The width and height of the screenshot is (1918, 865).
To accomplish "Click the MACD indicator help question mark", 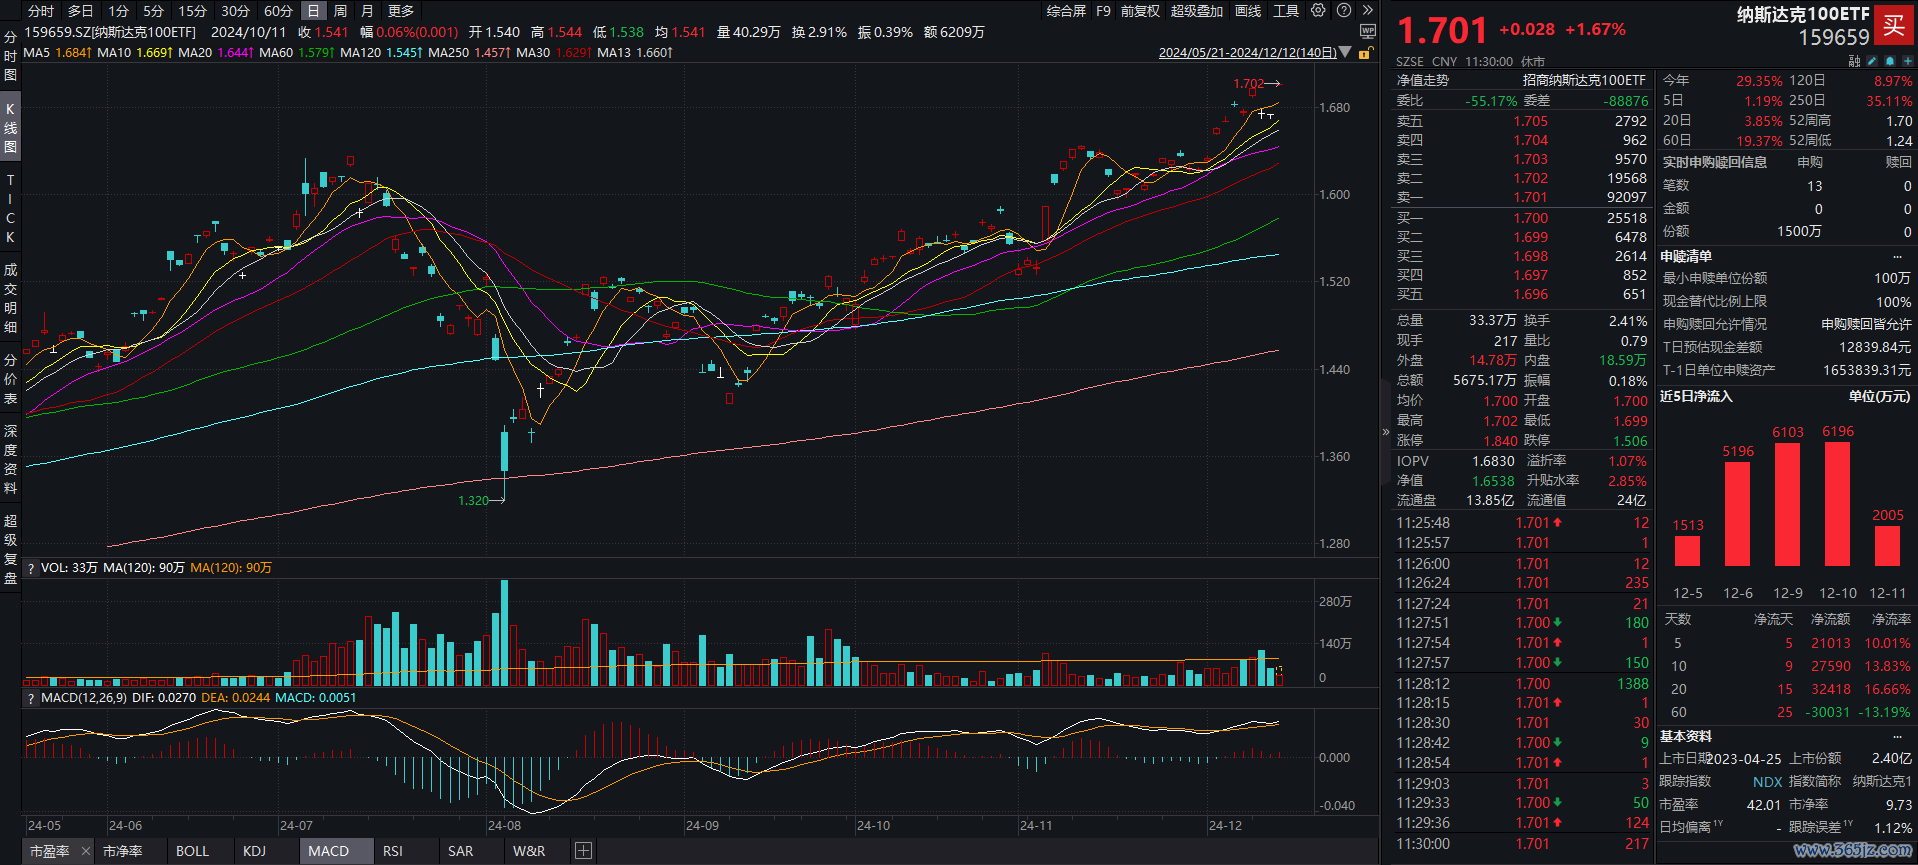I will (31, 698).
